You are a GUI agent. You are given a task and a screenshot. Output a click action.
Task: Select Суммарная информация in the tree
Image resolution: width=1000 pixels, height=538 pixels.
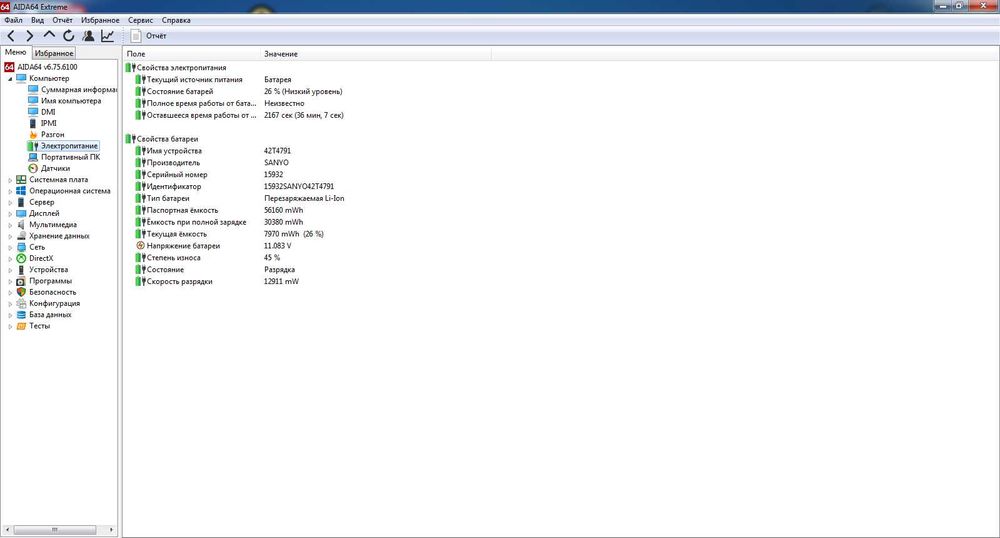pos(79,90)
